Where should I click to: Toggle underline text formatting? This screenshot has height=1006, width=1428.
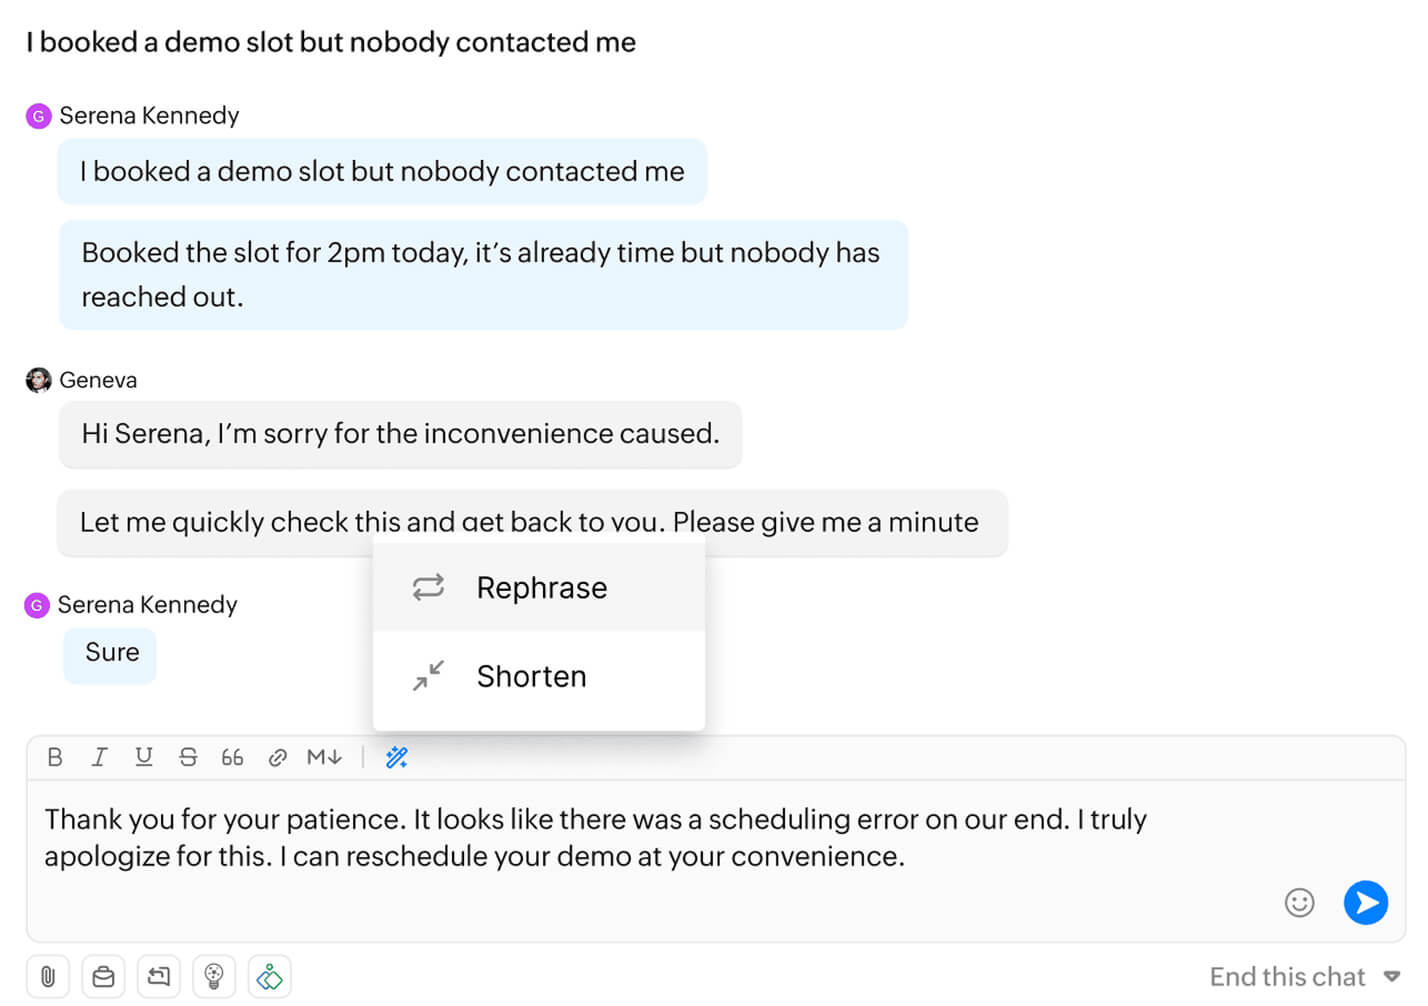(x=143, y=757)
